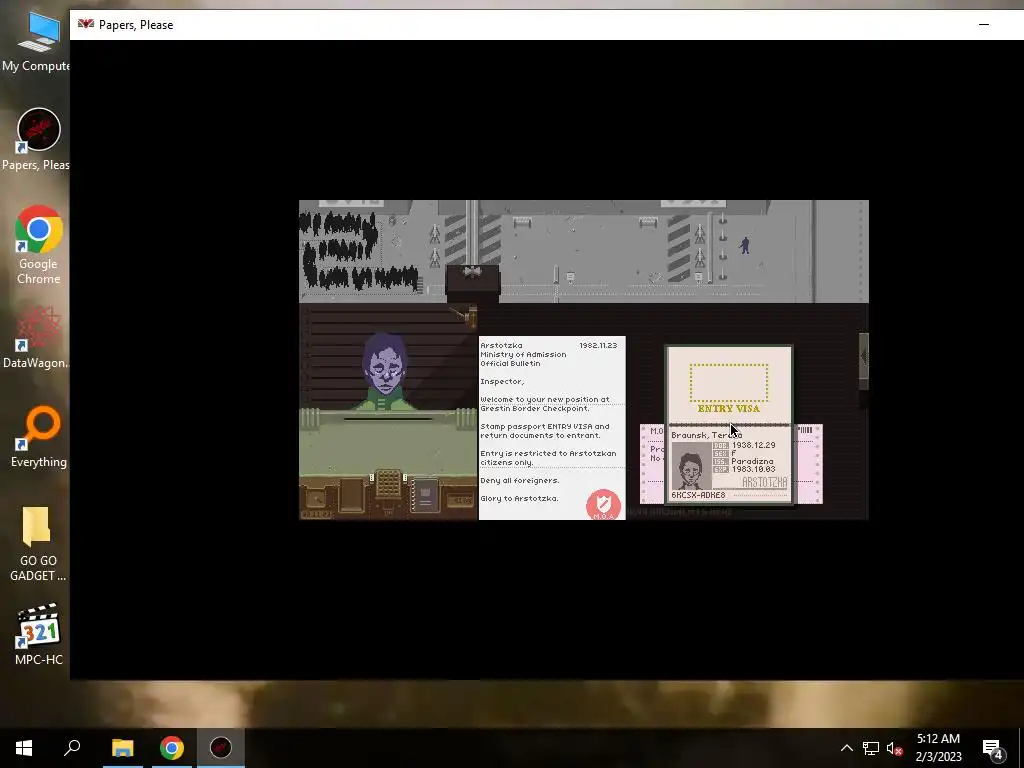Minimize the Papers, Please window

984,25
